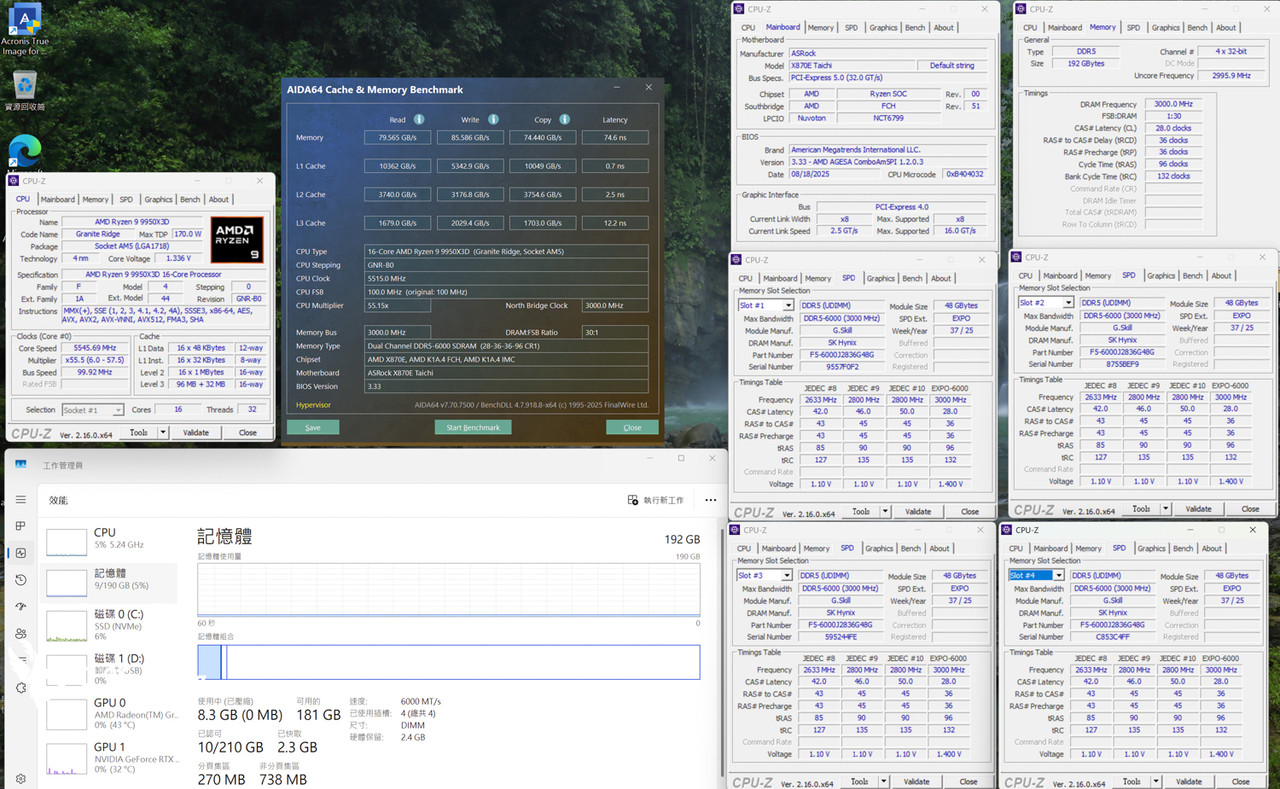Click the memory usage graph in Task Manager
Viewport: 1280px width, 789px height.
click(448, 589)
